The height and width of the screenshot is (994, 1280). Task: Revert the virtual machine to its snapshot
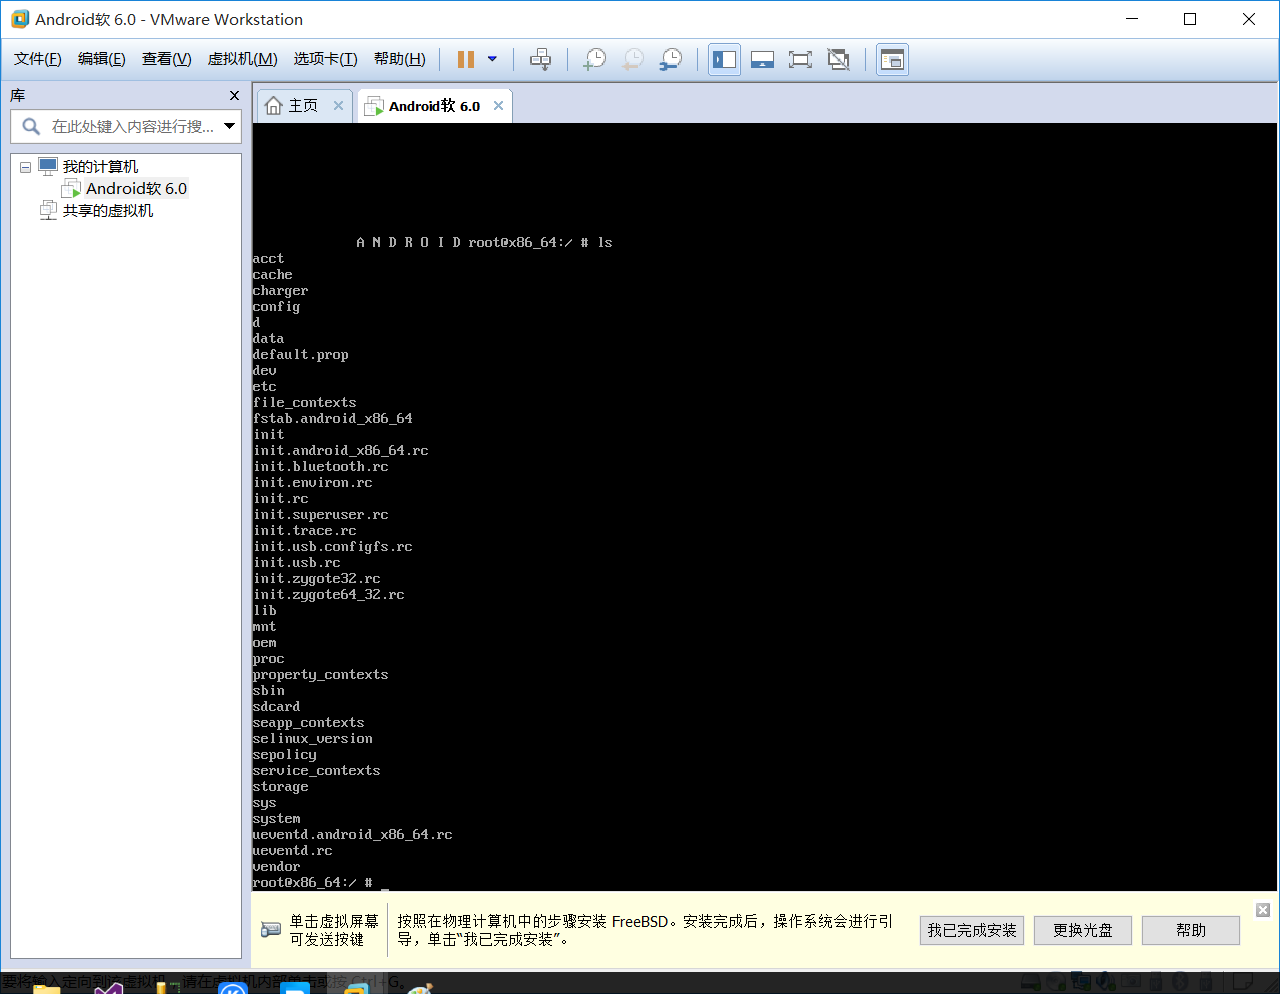(x=633, y=59)
